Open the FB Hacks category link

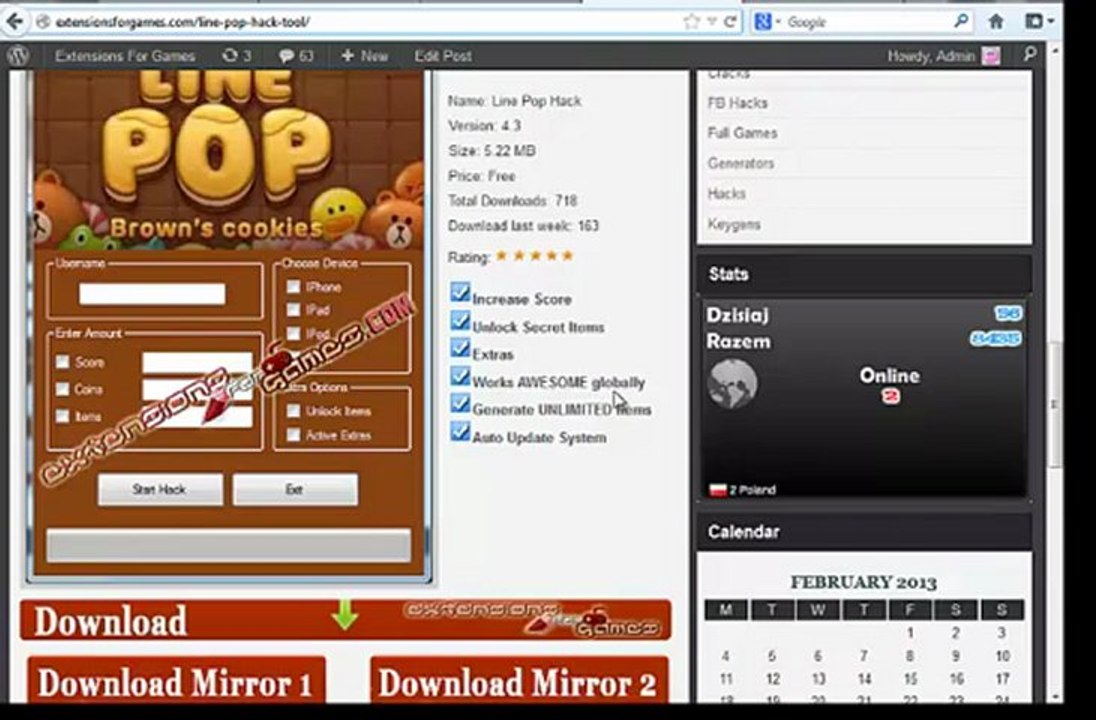click(x=737, y=103)
